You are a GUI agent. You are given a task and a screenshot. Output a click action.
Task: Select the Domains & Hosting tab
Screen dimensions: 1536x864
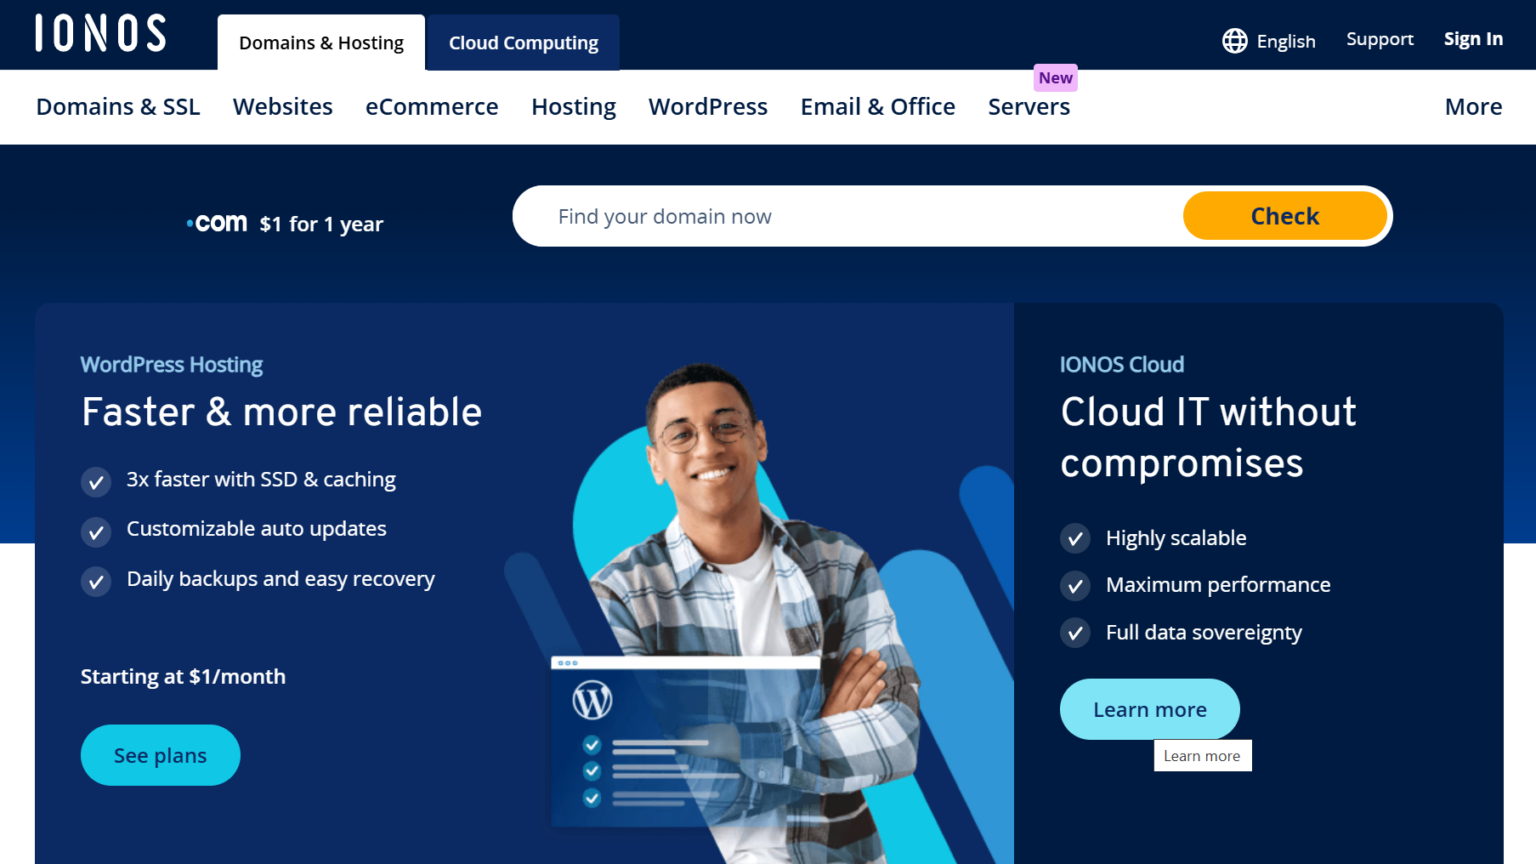coord(320,42)
